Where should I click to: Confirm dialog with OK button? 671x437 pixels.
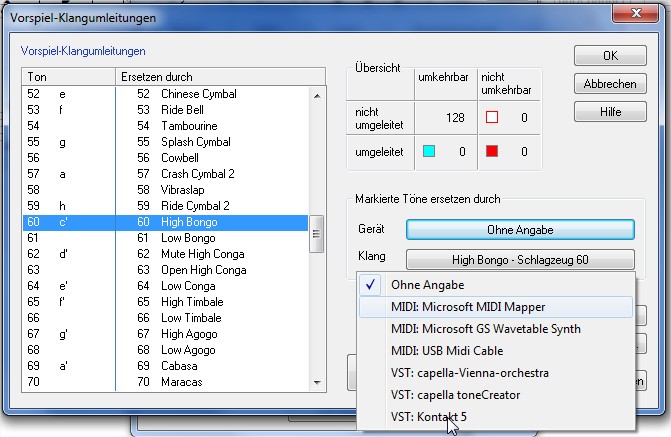click(x=609, y=56)
